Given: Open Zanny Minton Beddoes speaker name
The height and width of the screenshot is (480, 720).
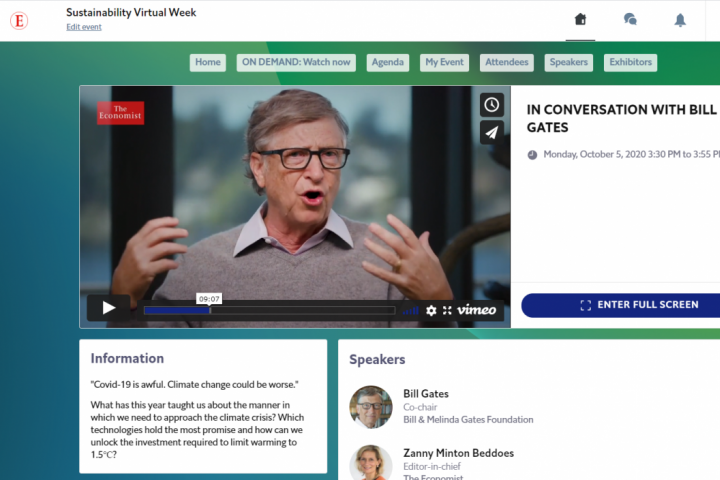Looking at the screenshot, I should [x=458, y=453].
